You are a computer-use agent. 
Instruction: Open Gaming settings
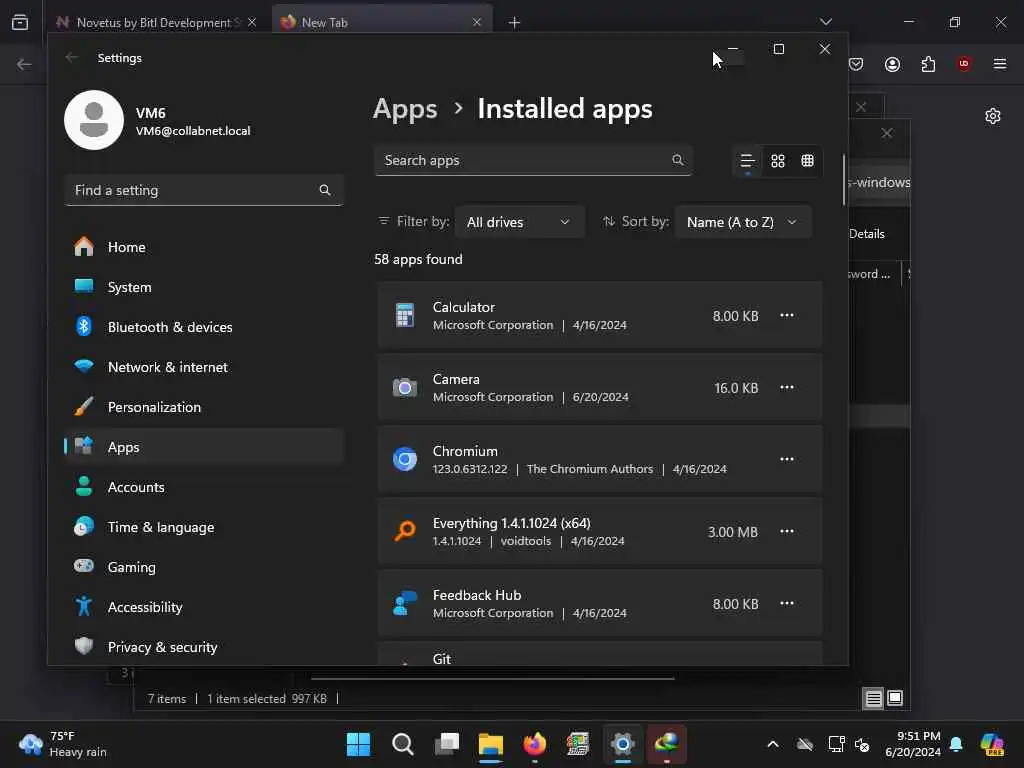click(204, 567)
